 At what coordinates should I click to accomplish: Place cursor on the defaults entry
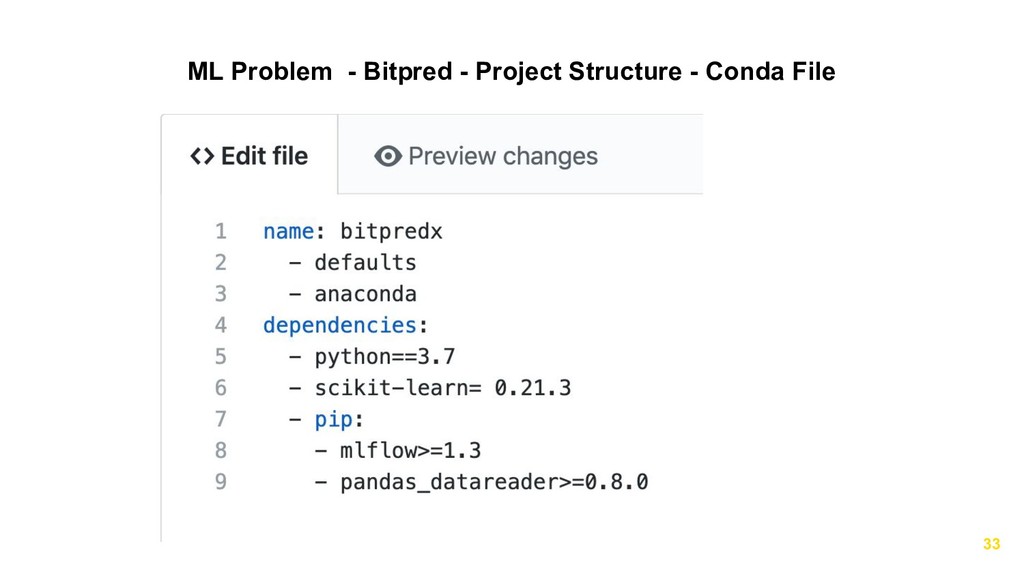pos(365,263)
